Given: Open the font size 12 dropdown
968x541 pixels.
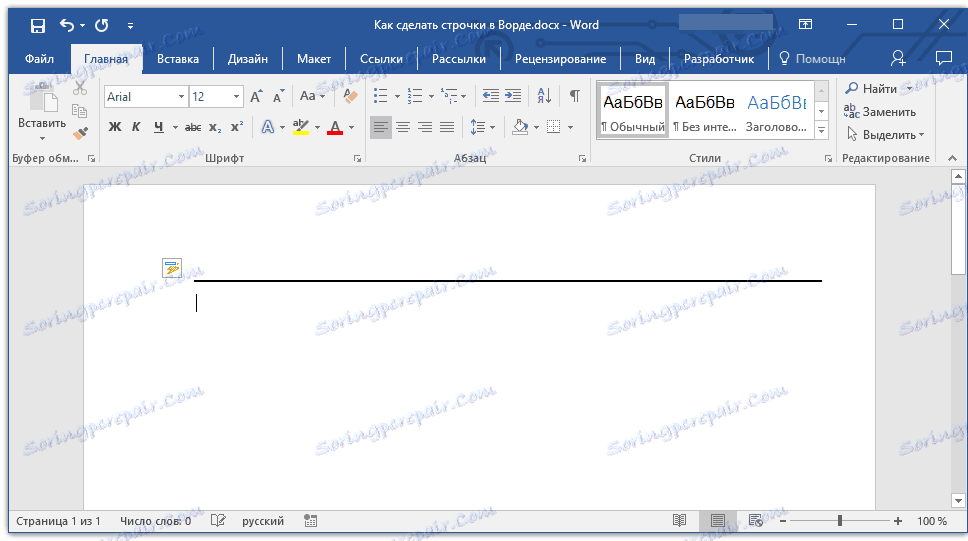Looking at the screenshot, I should point(236,96).
